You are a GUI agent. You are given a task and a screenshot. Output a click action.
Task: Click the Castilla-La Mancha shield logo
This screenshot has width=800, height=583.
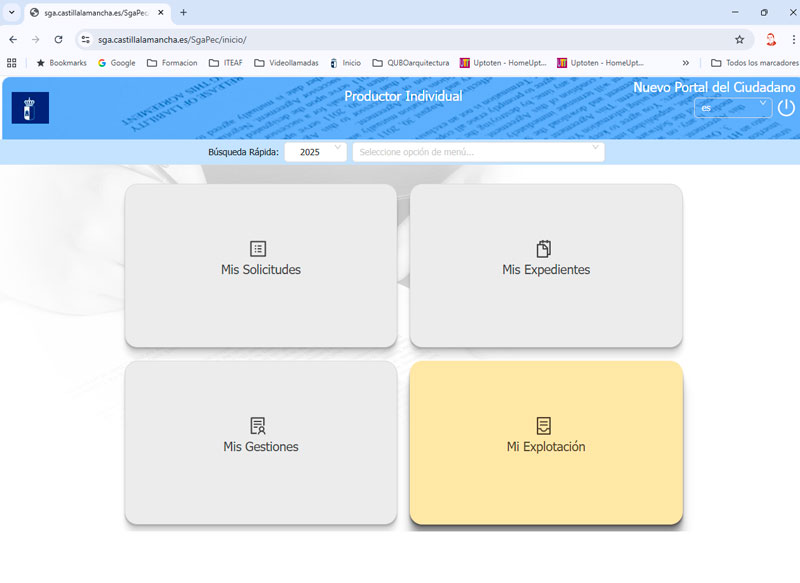point(30,108)
